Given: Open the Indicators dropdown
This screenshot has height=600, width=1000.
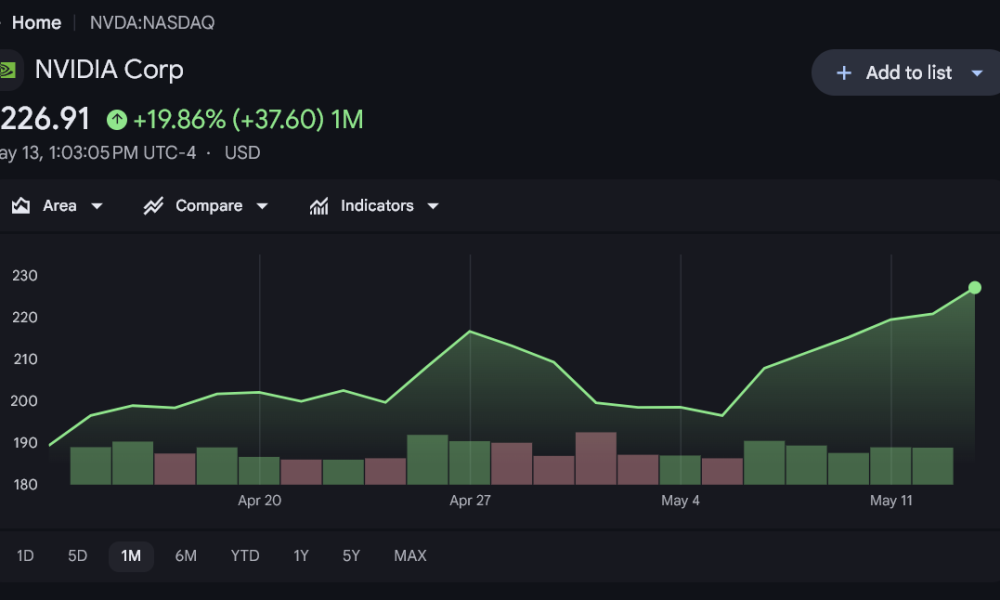Looking at the screenshot, I should 433,206.
